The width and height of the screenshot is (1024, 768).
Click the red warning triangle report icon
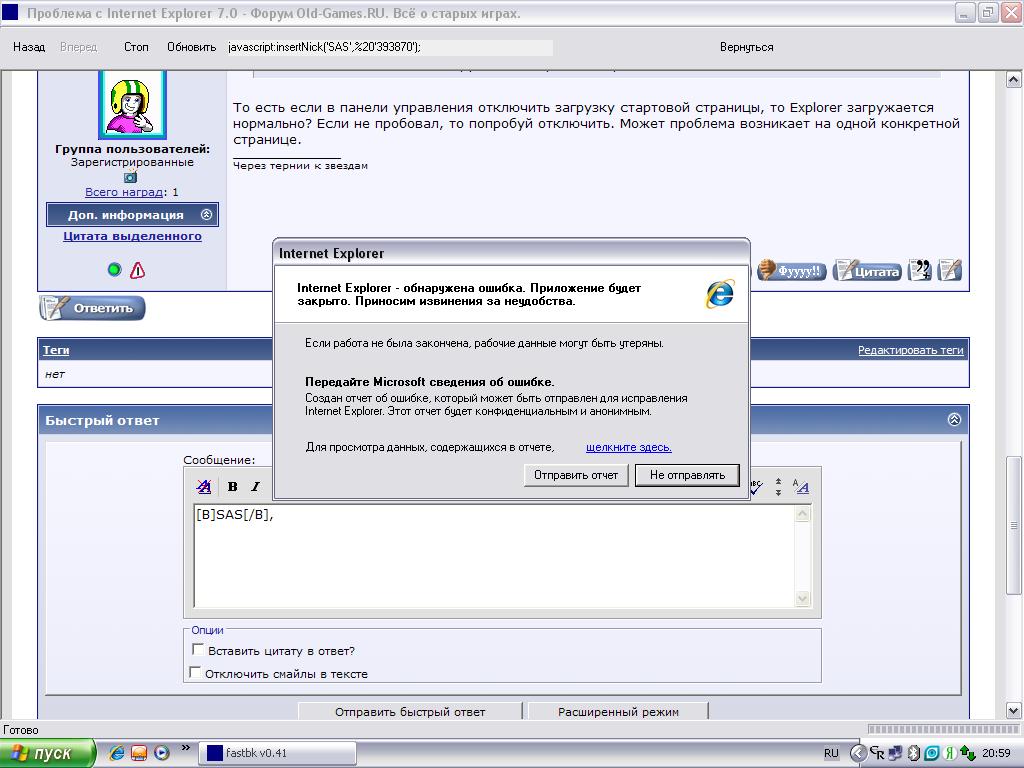(137, 270)
